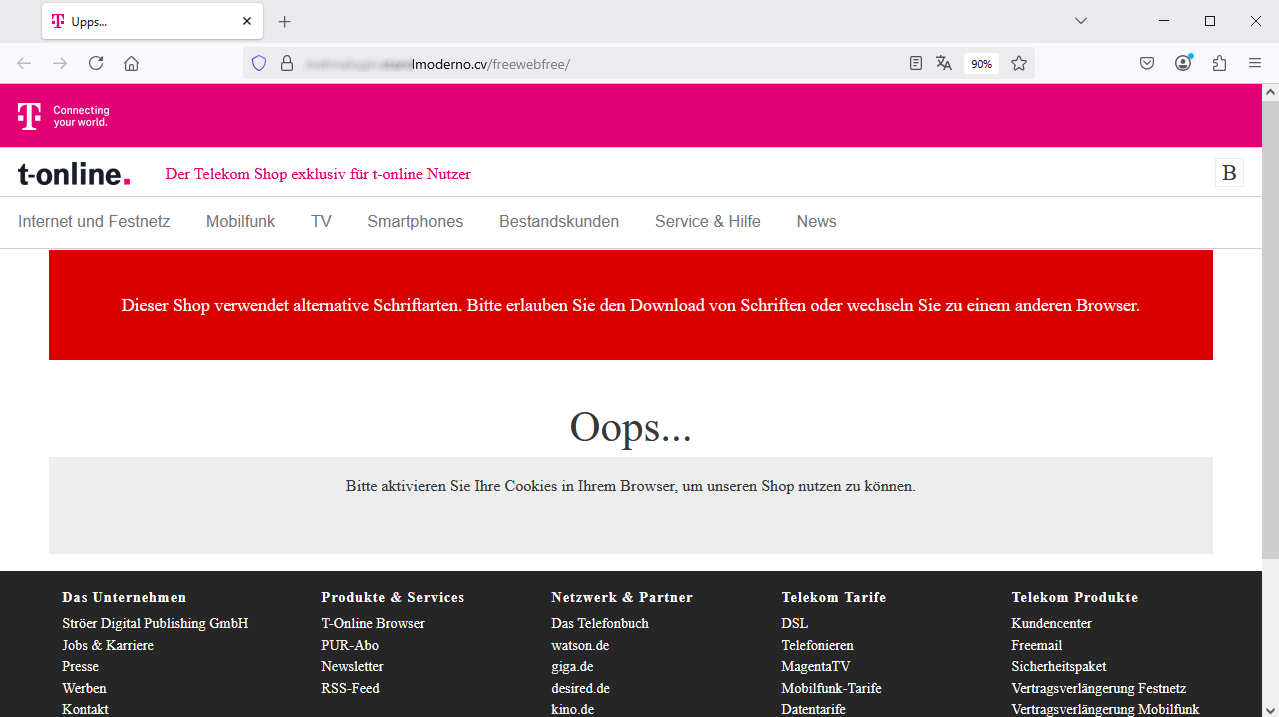Go to the browser home page
This screenshot has height=717, width=1279.
point(131,63)
